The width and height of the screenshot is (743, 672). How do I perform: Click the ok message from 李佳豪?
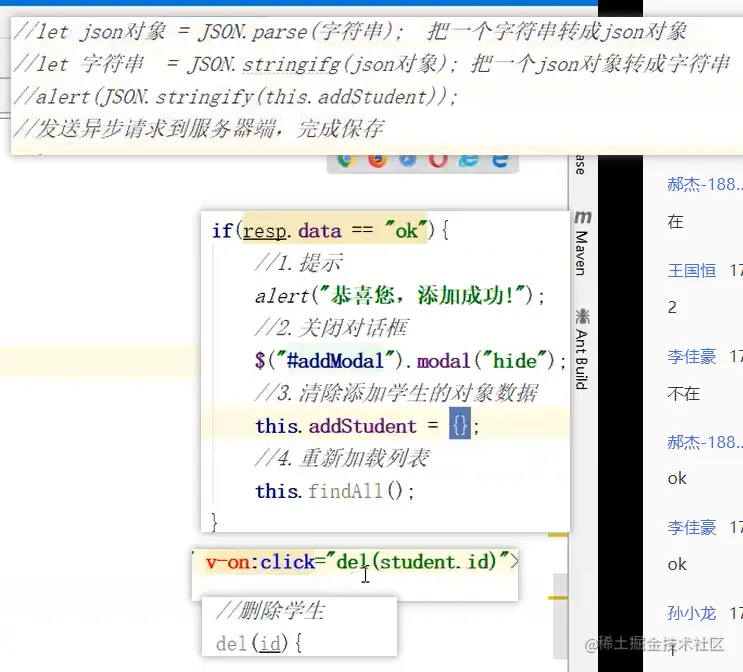coord(677,564)
